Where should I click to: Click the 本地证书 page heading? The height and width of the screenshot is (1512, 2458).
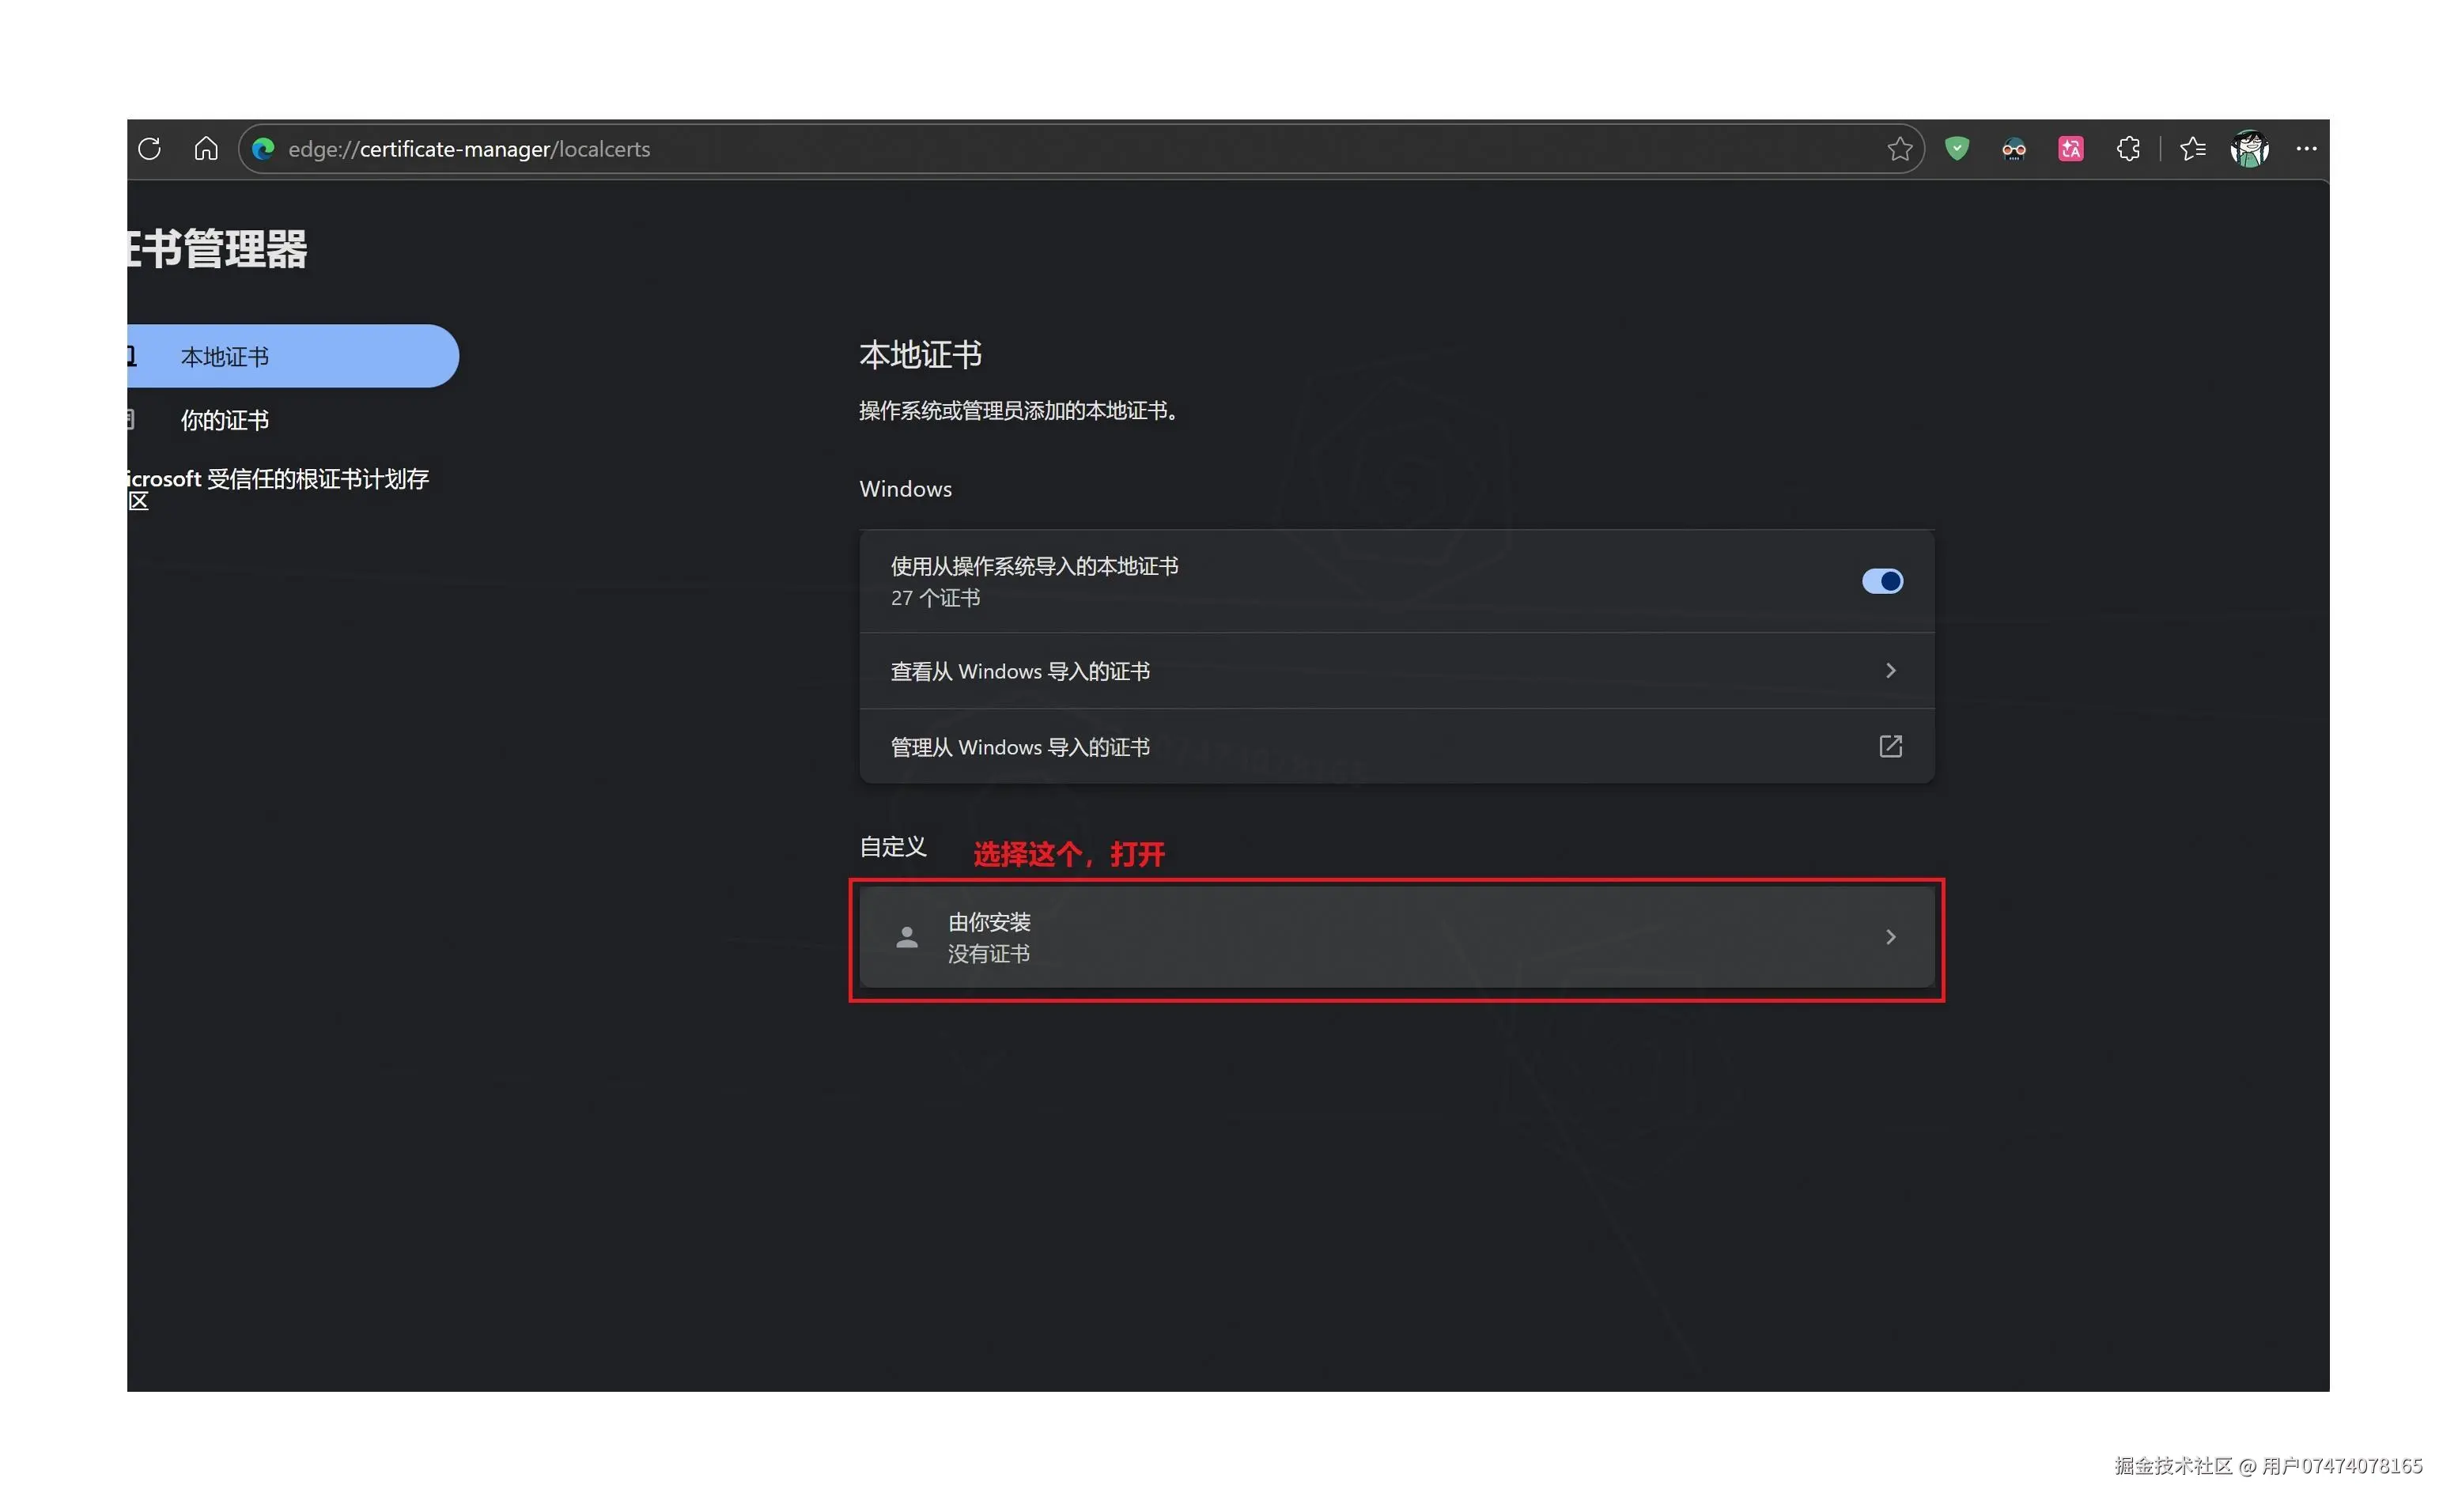[920, 354]
